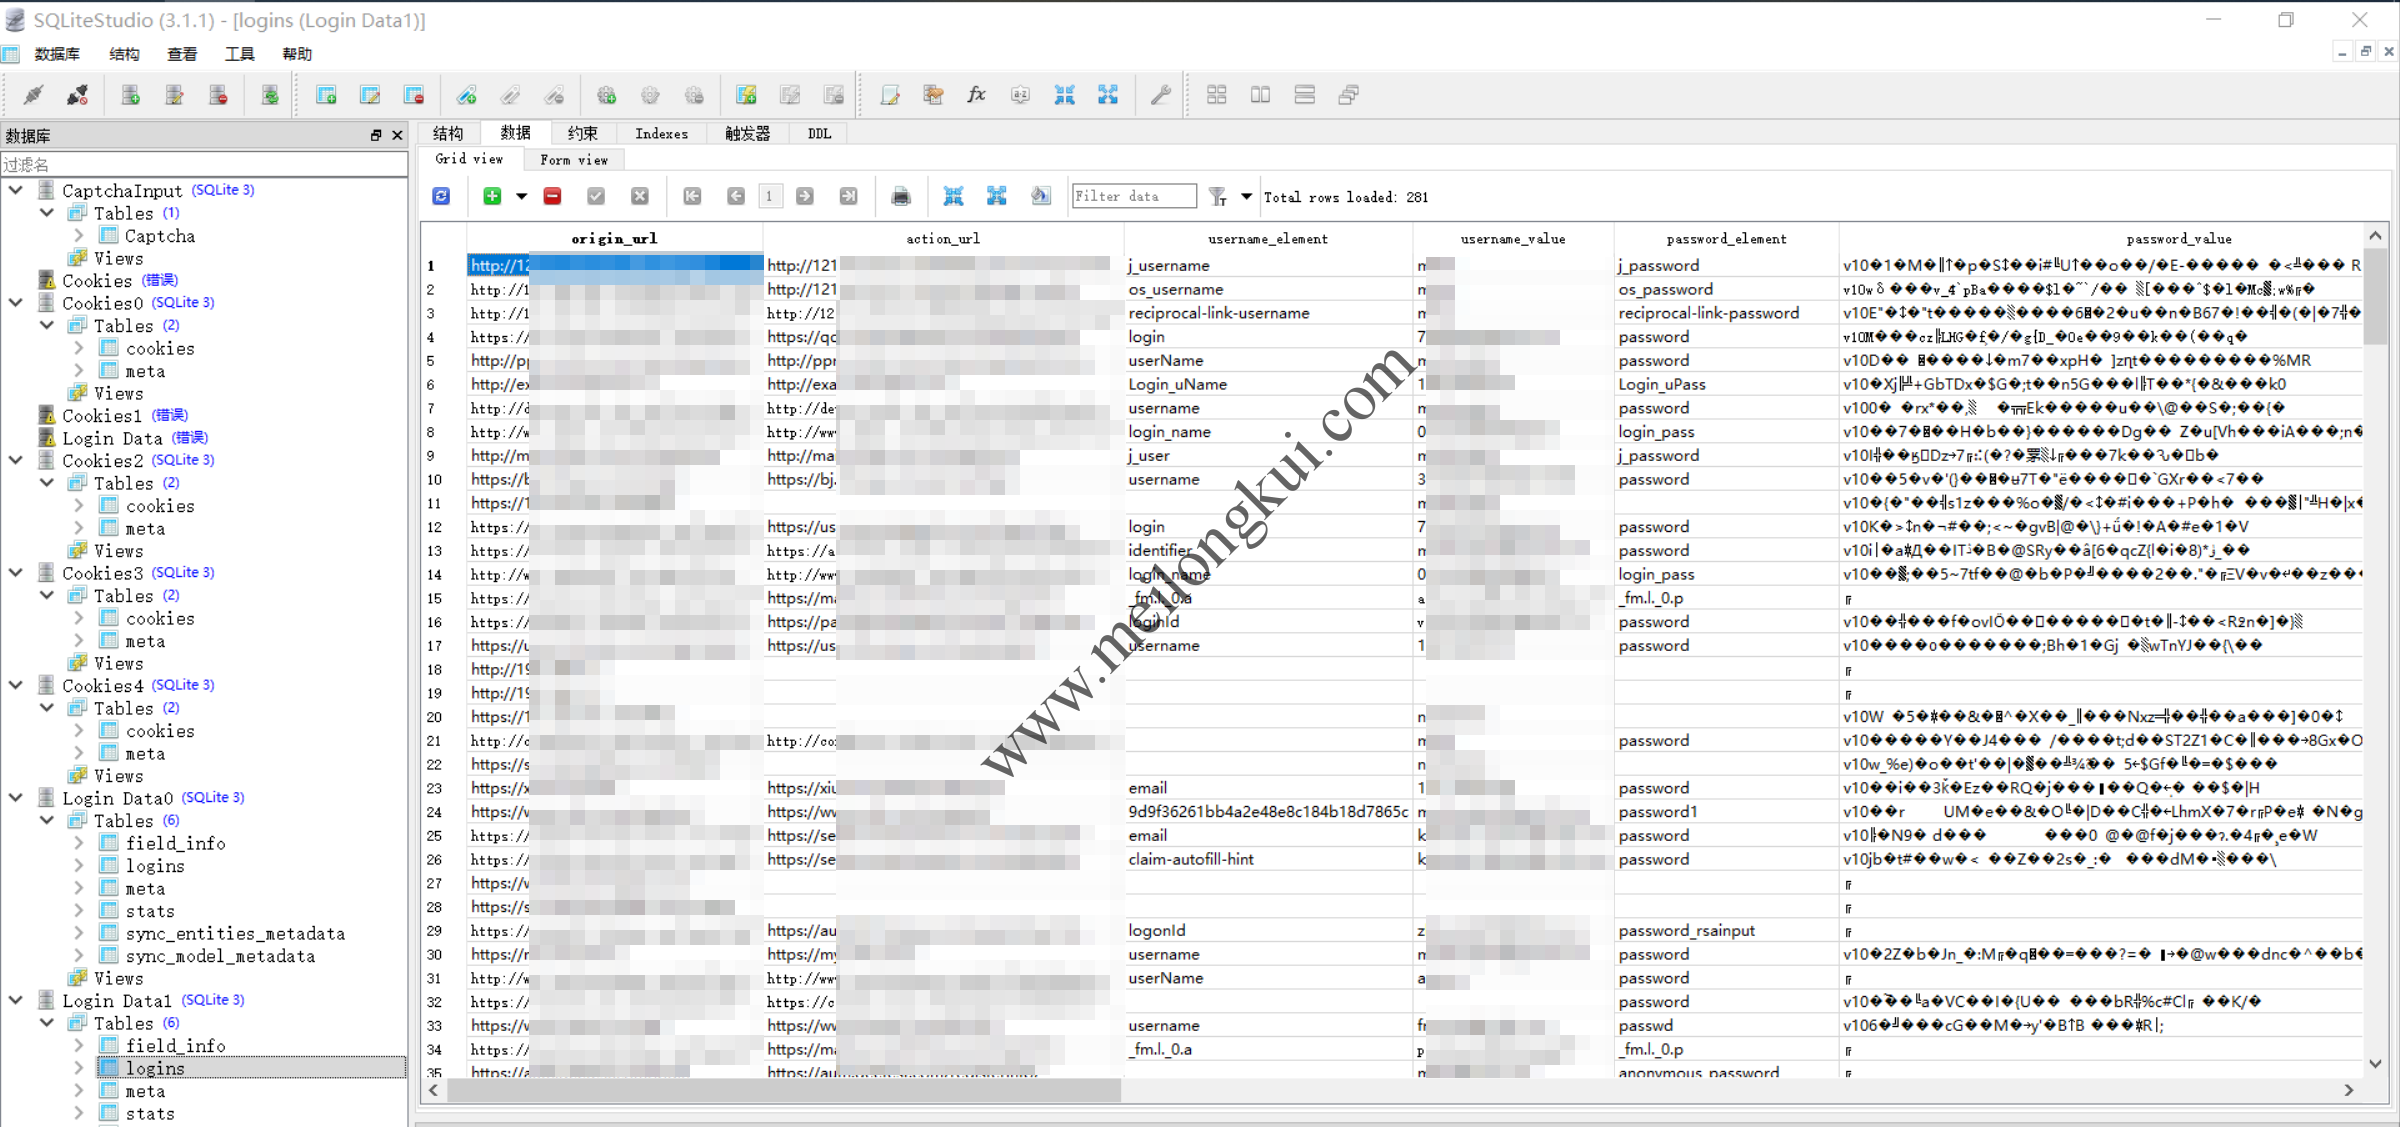Switch to the DDL tab

point(819,133)
